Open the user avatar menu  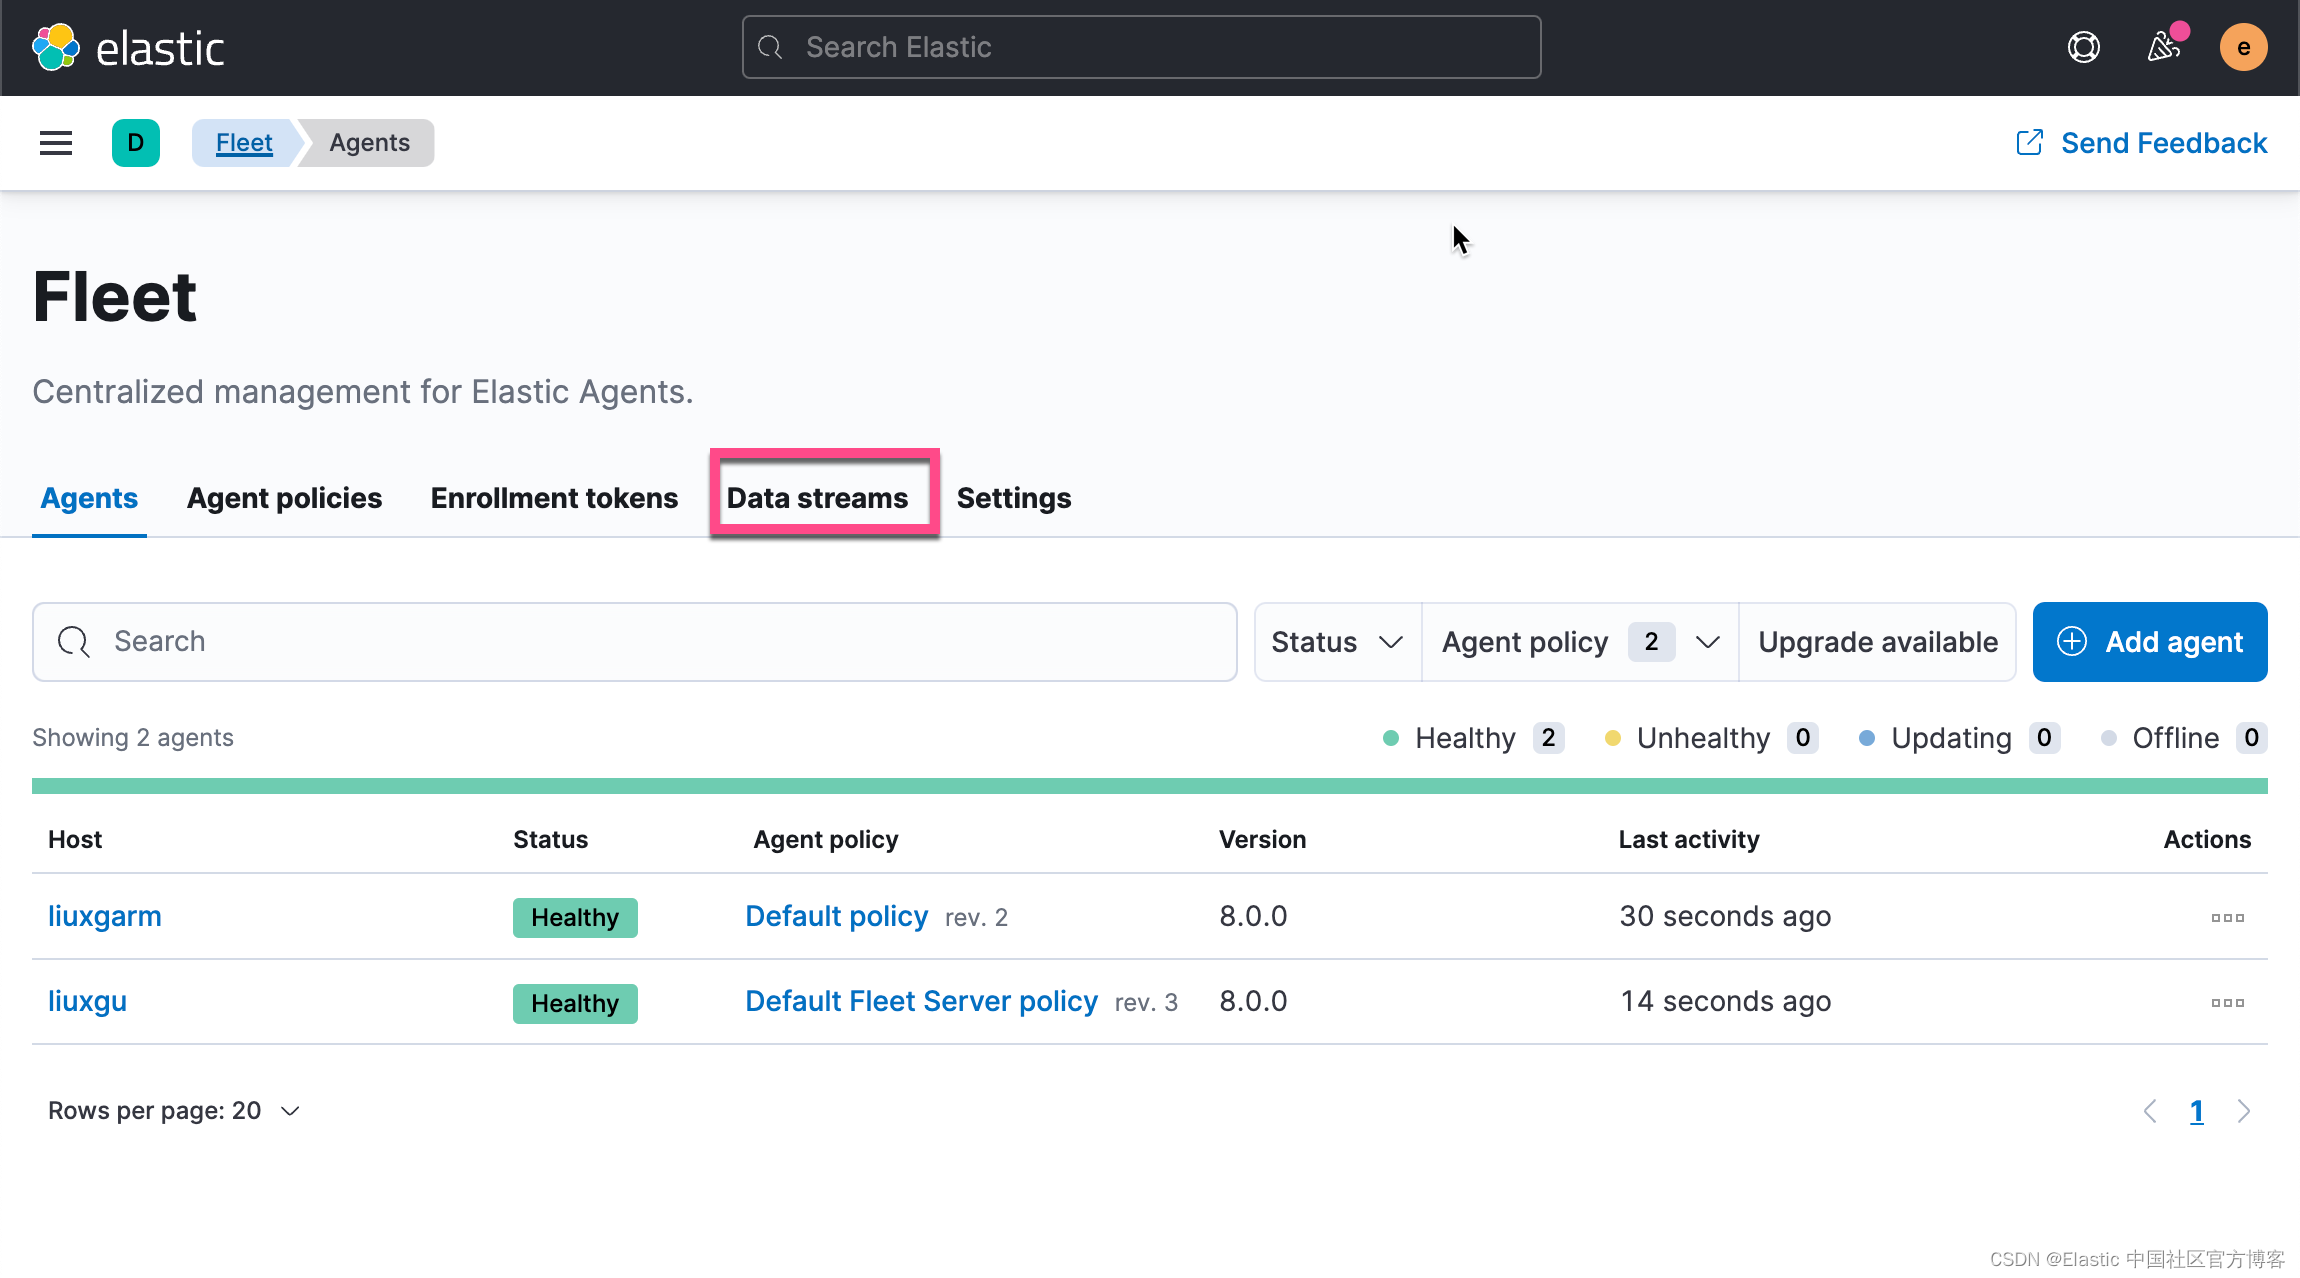2243,47
